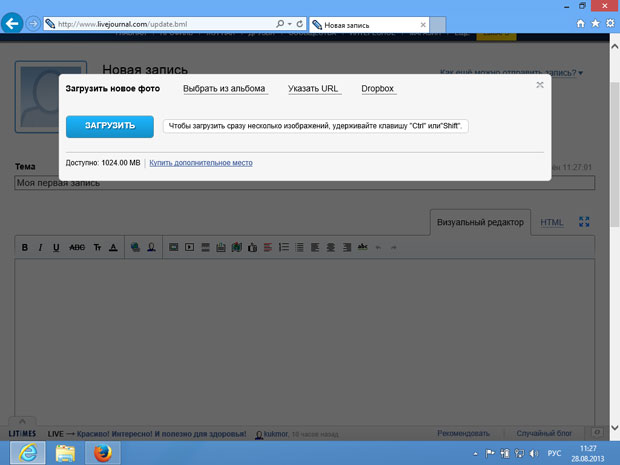Viewport: 620px width, 465px height.
Task: Open the Указать URL tab
Action: 313,89
